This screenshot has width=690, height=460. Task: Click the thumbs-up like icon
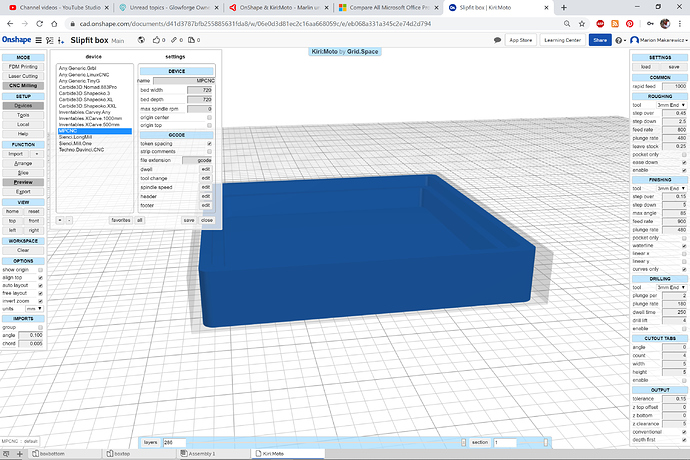[156, 40]
